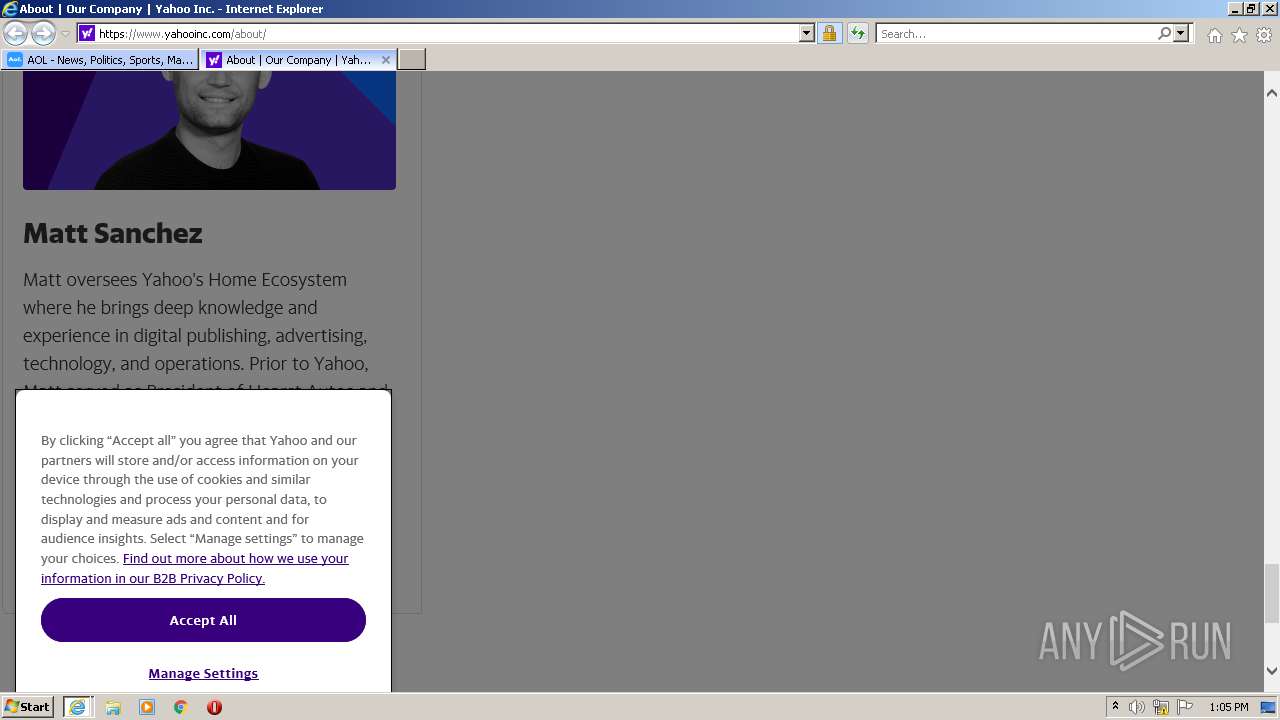The width and height of the screenshot is (1280, 720).
Task: Click the Search box in the toolbar
Action: pos(1015,33)
